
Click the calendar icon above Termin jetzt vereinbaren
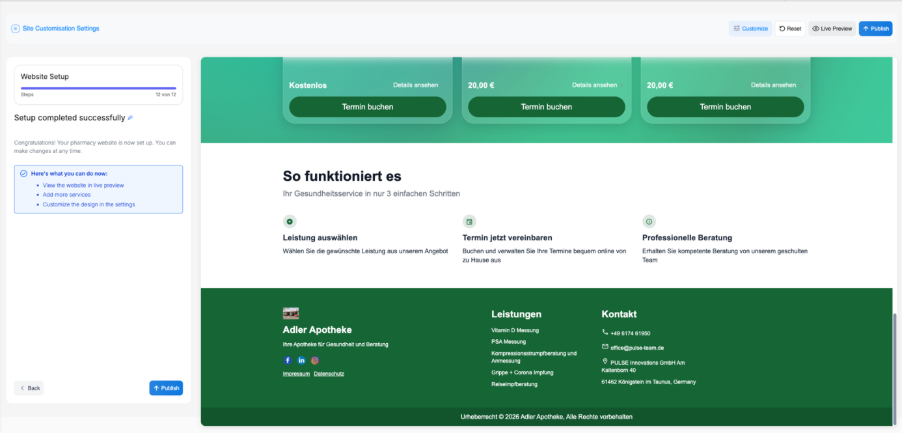(469, 222)
